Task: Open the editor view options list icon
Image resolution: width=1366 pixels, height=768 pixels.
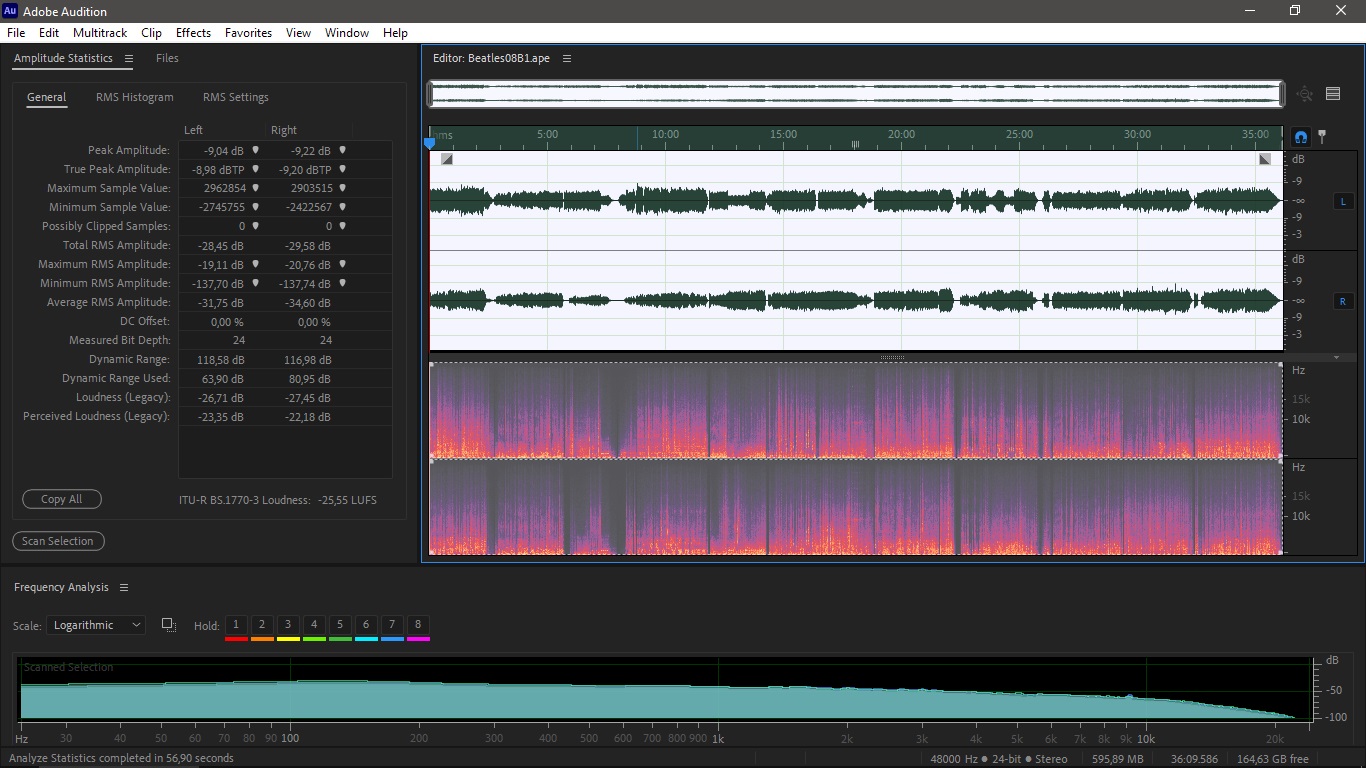Action: 1333,94
